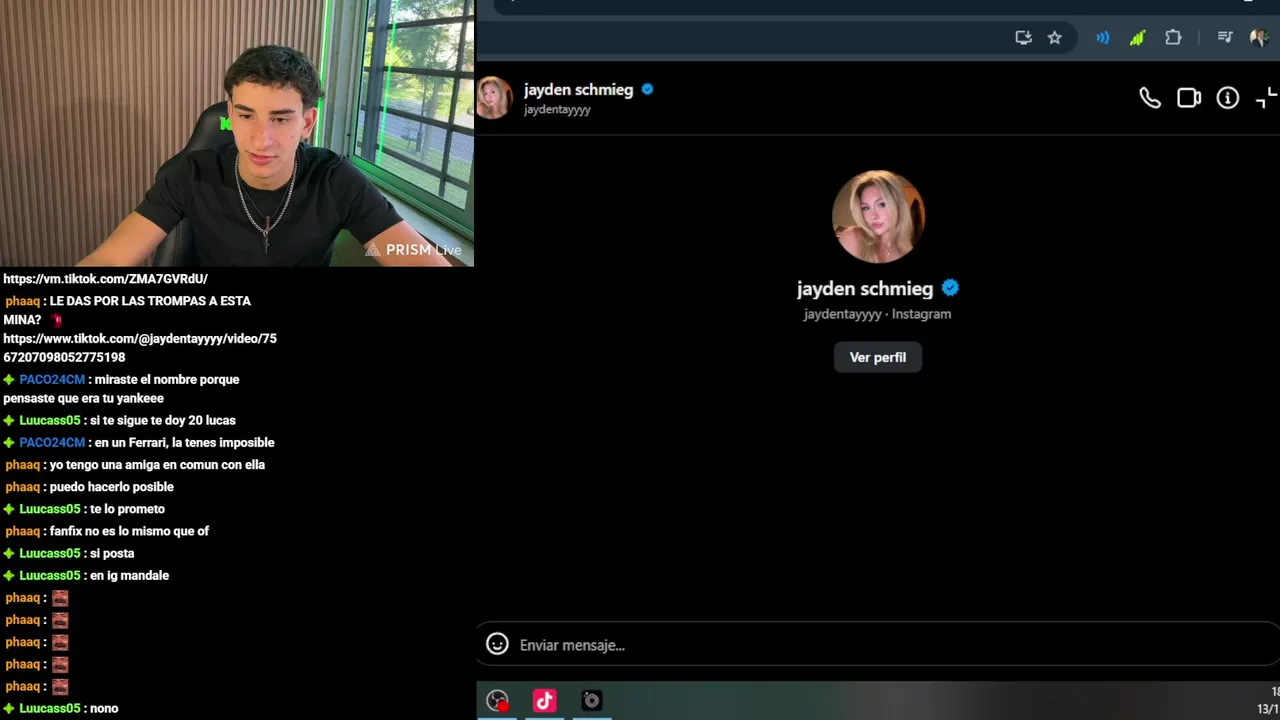Click 'jaydentayyyy · Instagram' text under the name
The width and height of the screenshot is (1280, 720).
pos(877,314)
